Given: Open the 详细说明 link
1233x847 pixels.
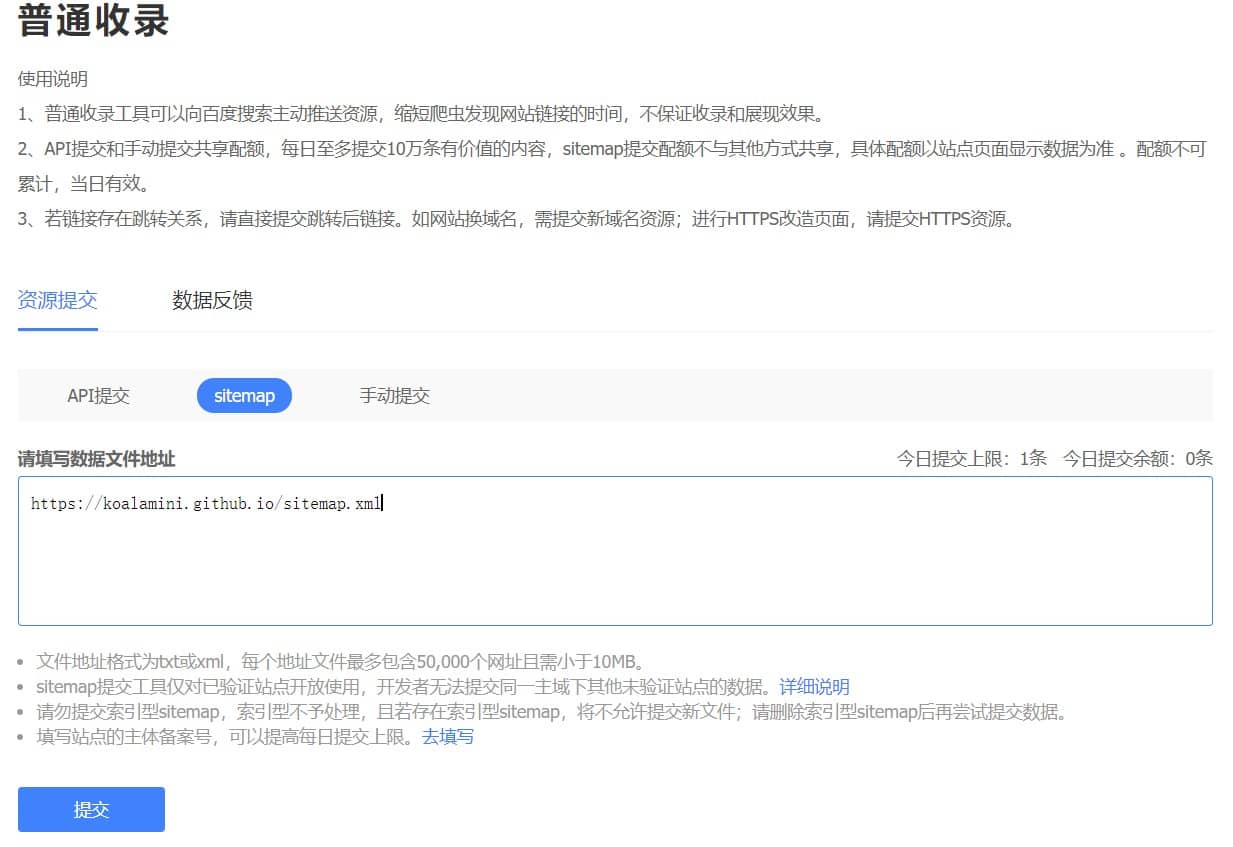Looking at the screenshot, I should click(x=814, y=687).
